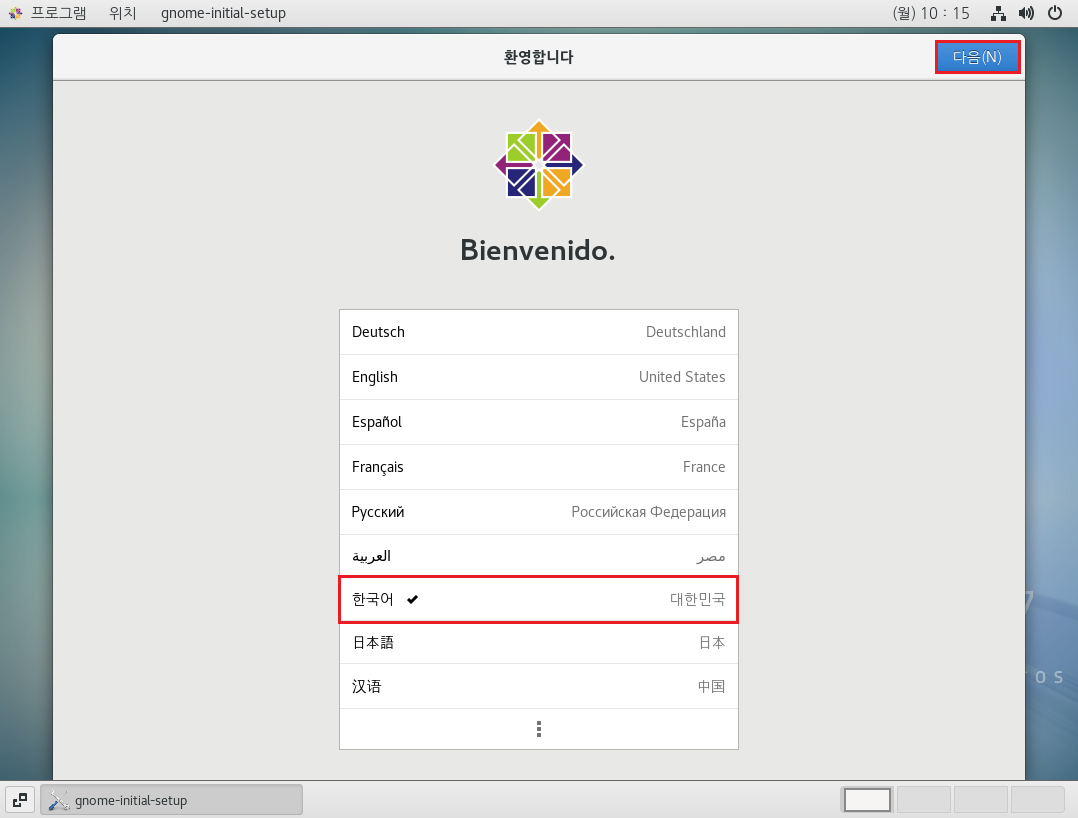Open the power icon menu

(x=1055, y=13)
